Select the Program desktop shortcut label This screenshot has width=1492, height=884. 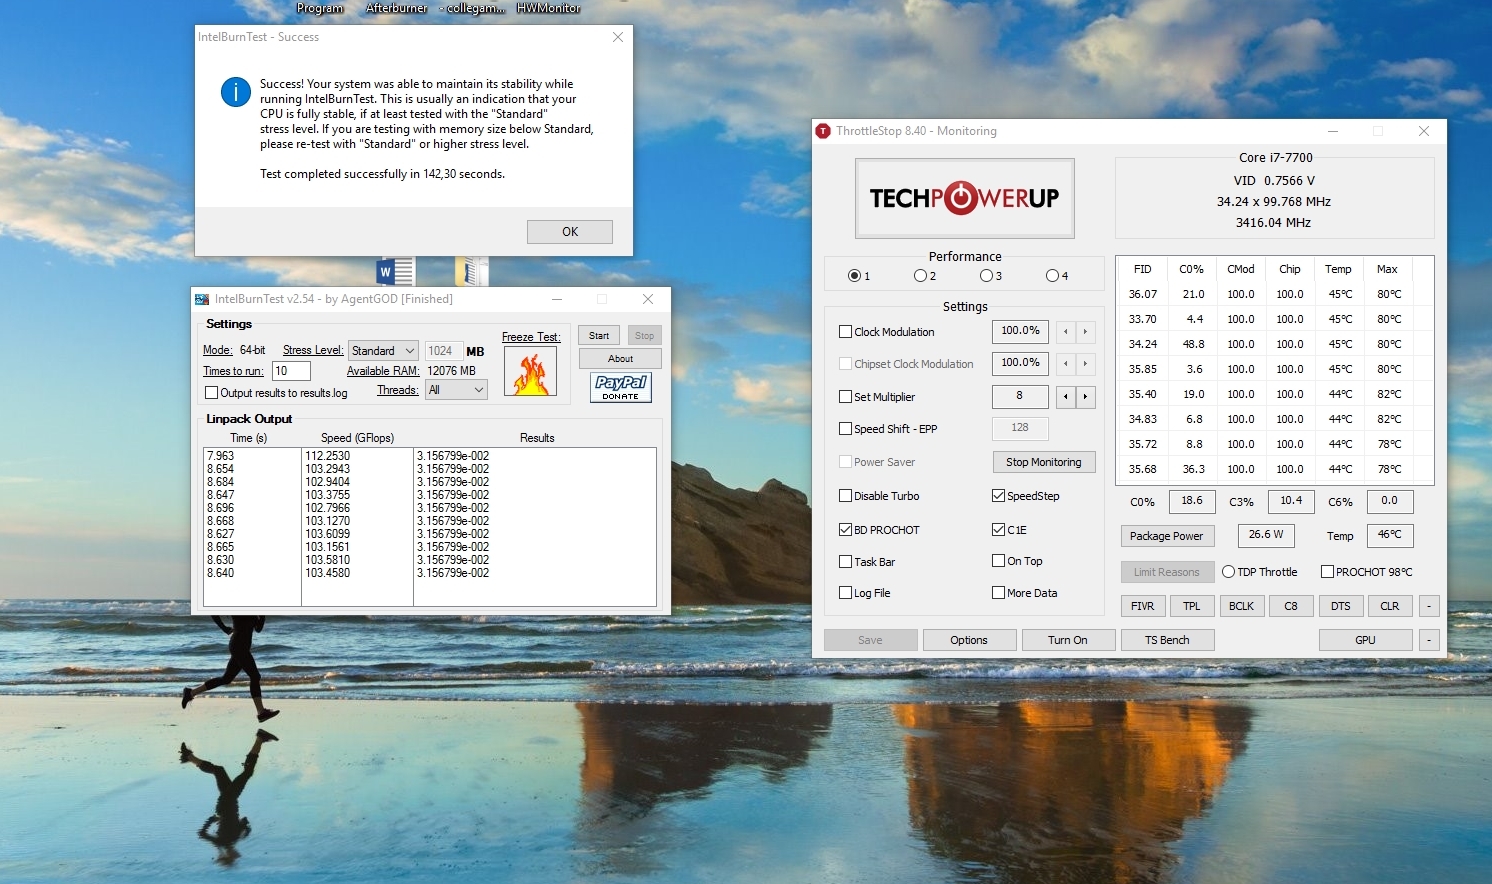click(320, 8)
